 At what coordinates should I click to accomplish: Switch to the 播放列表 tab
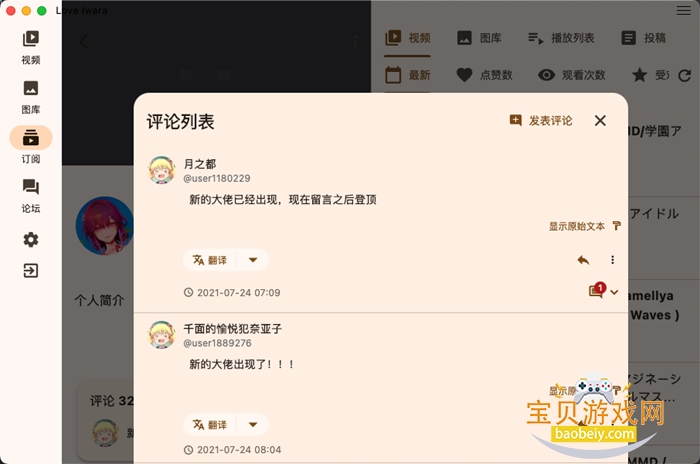(x=561, y=38)
